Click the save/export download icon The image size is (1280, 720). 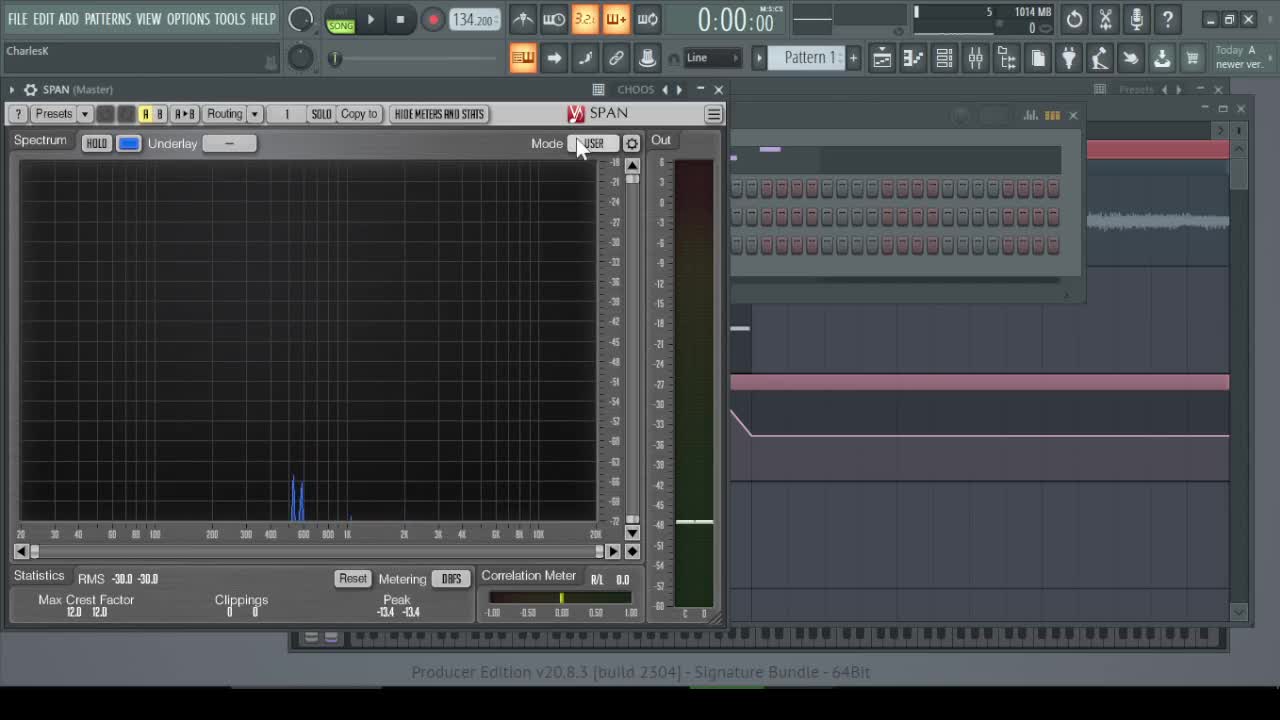pyautogui.click(x=1162, y=59)
